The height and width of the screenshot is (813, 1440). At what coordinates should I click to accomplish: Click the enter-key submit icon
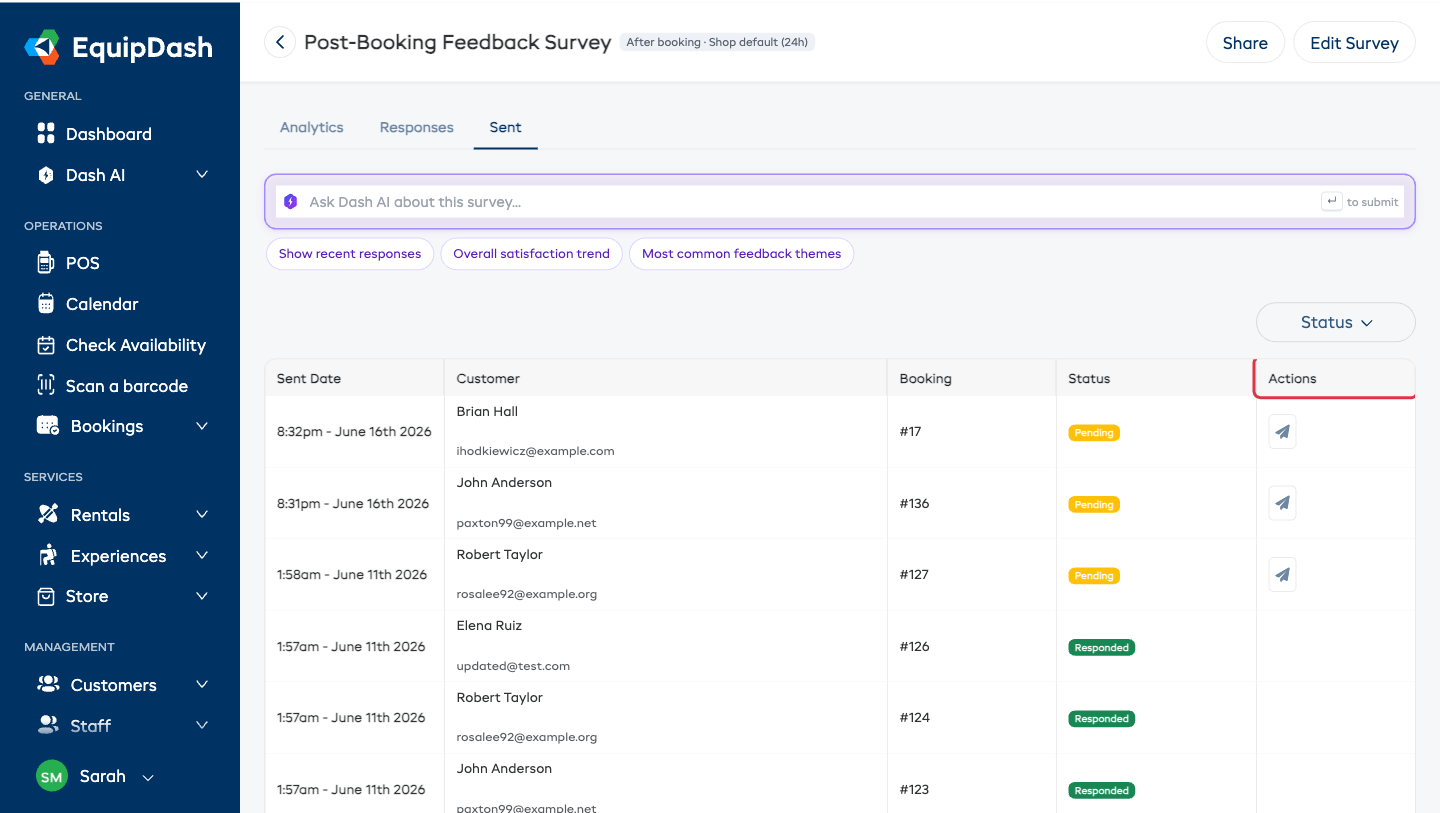point(1331,202)
